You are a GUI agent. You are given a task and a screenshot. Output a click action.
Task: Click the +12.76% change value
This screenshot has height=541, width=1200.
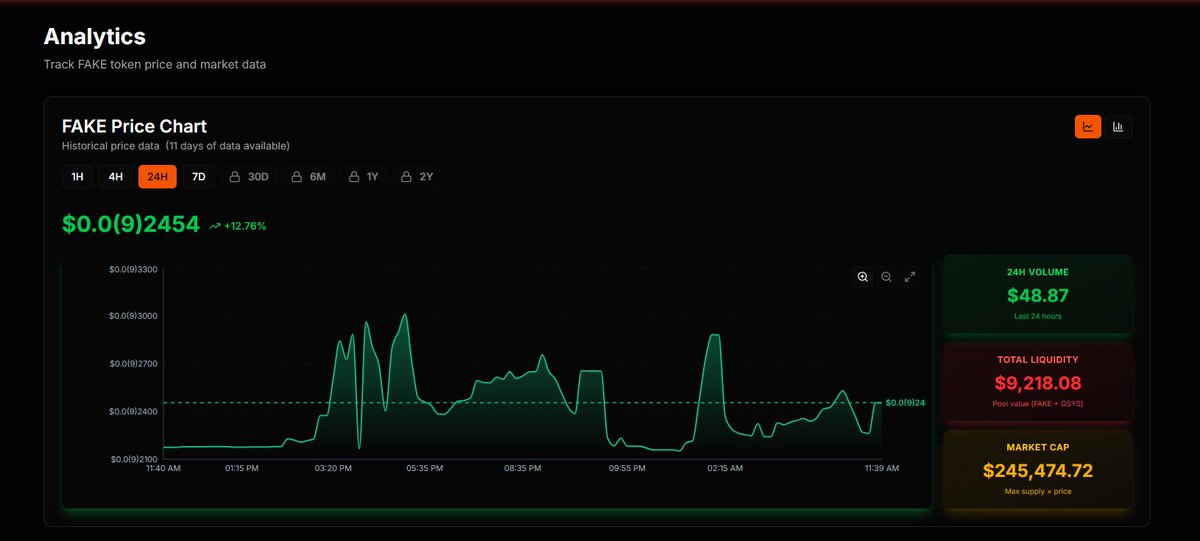point(245,226)
